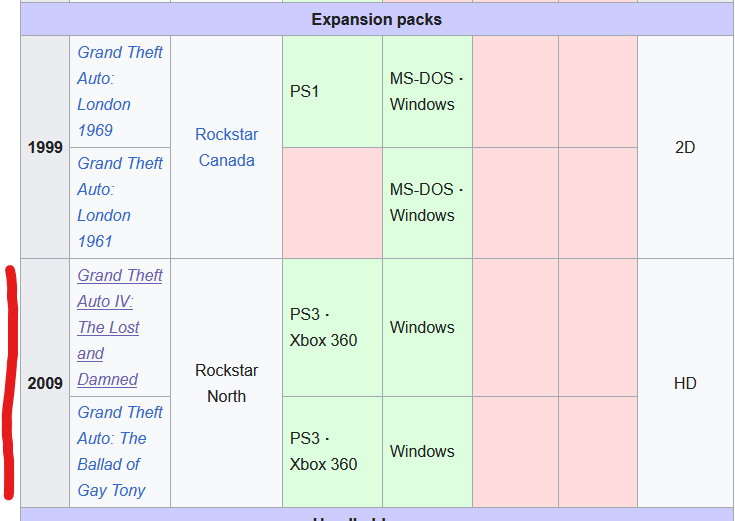Click MS-DOS · Windows cell for London 1969

(428, 91)
